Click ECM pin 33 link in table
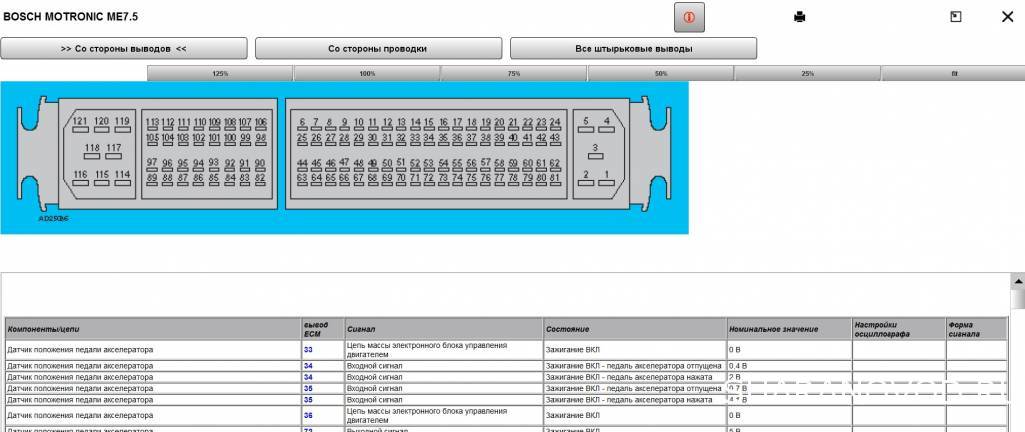The image size is (1025, 432). (x=308, y=349)
